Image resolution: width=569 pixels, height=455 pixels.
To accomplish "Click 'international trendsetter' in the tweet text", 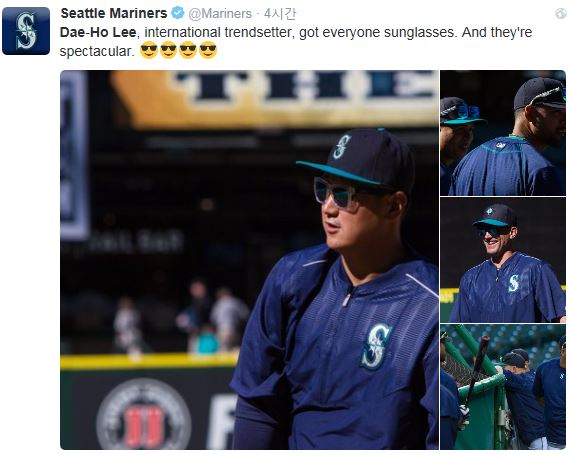I will (218, 32).
